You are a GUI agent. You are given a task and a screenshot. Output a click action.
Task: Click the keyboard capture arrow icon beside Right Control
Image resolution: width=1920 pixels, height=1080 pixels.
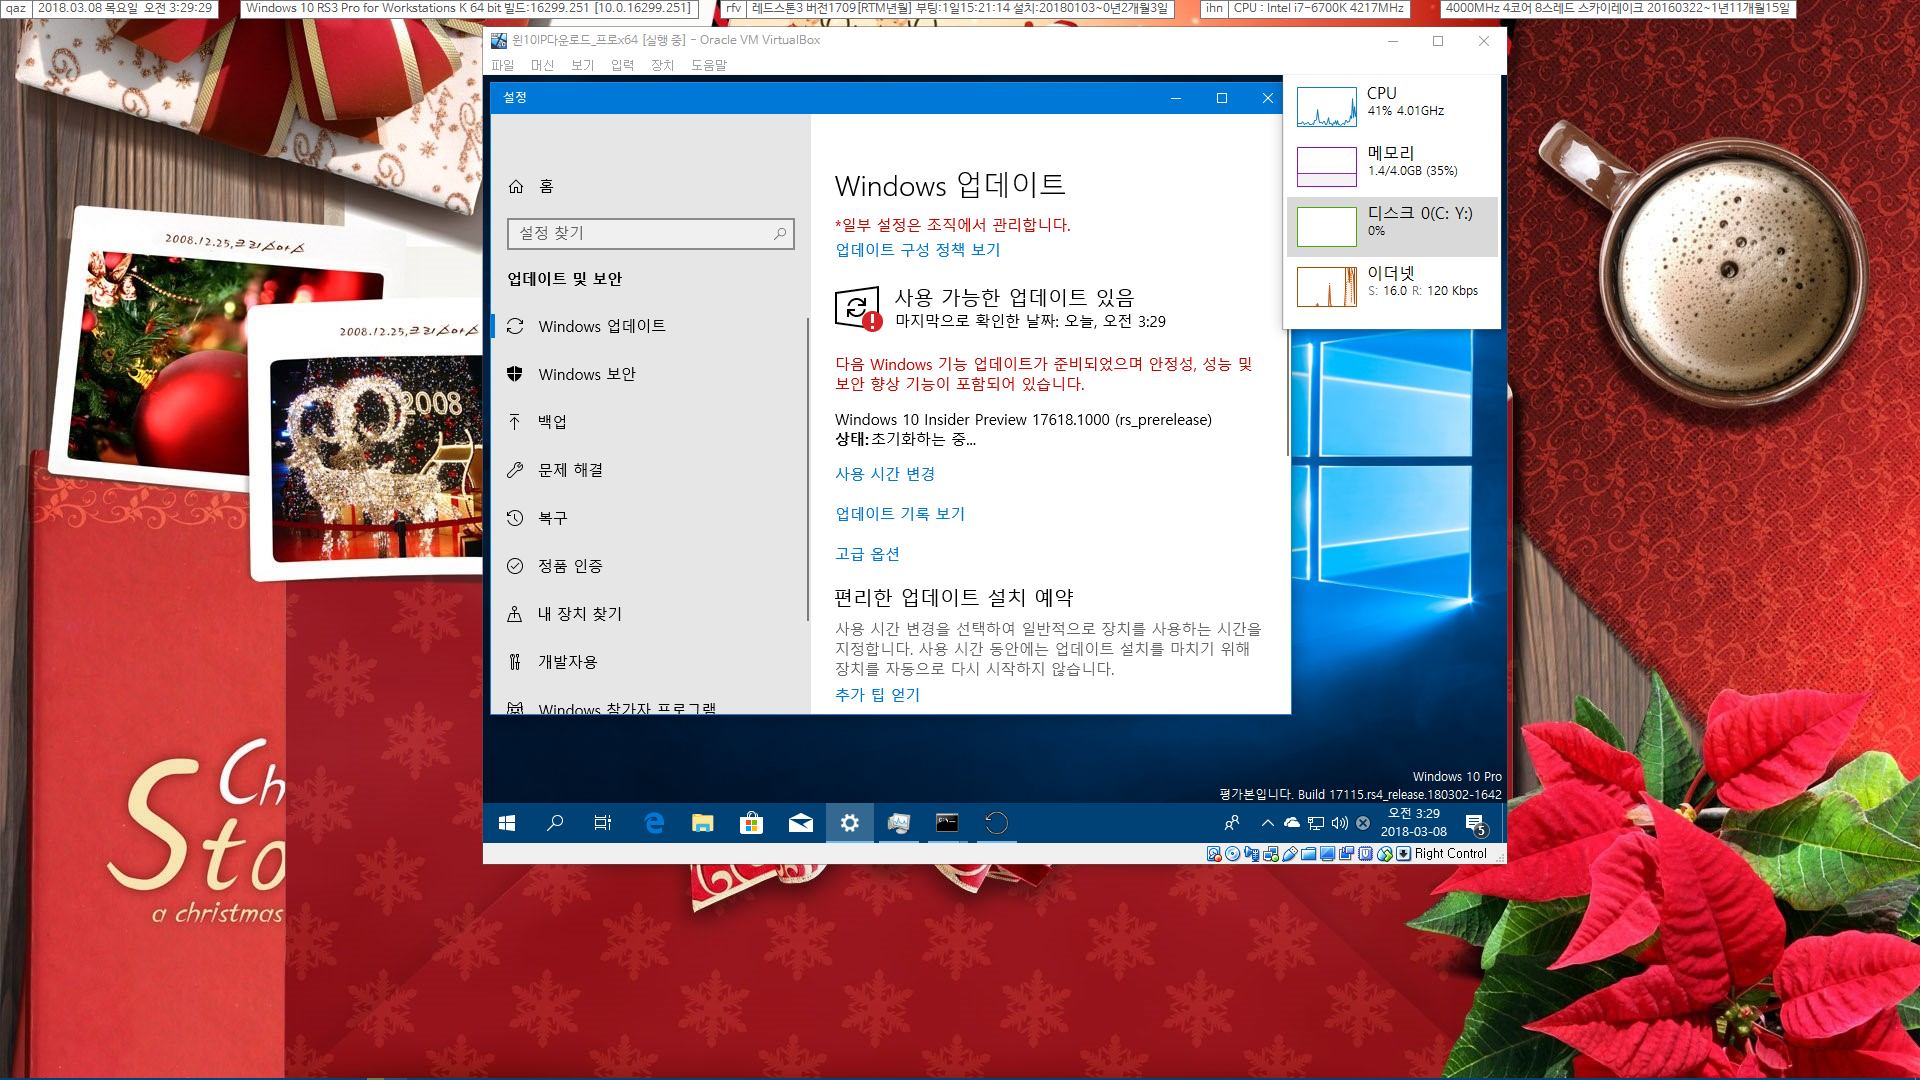click(x=1403, y=853)
